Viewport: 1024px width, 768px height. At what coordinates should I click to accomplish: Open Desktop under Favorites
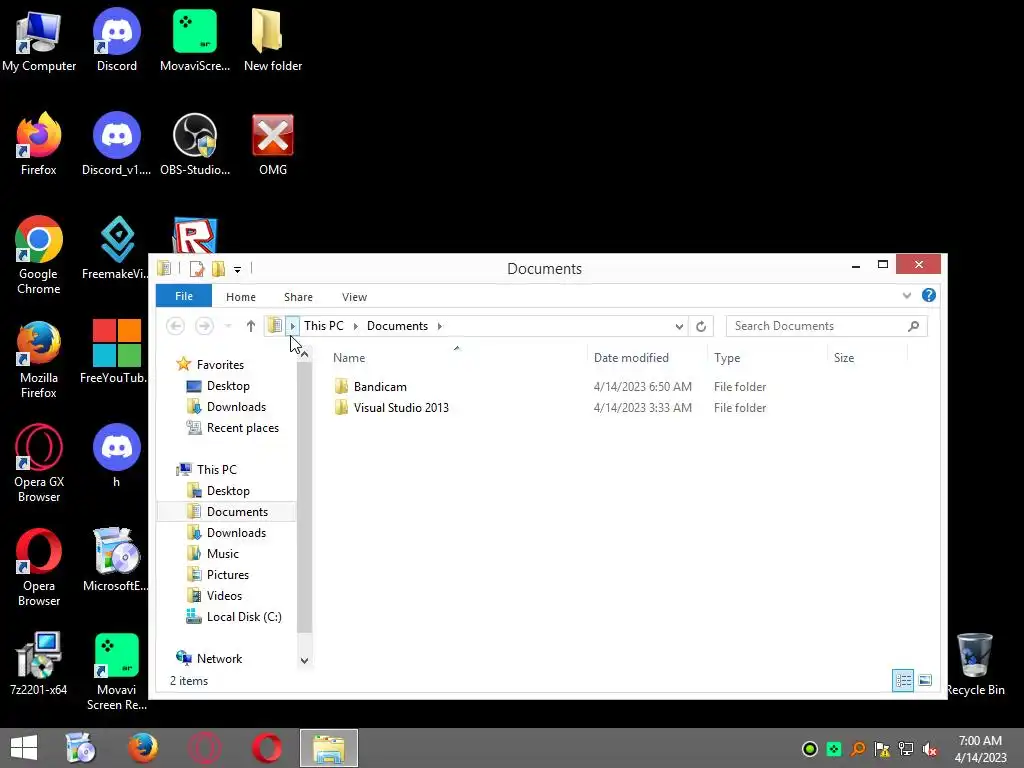pos(228,386)
